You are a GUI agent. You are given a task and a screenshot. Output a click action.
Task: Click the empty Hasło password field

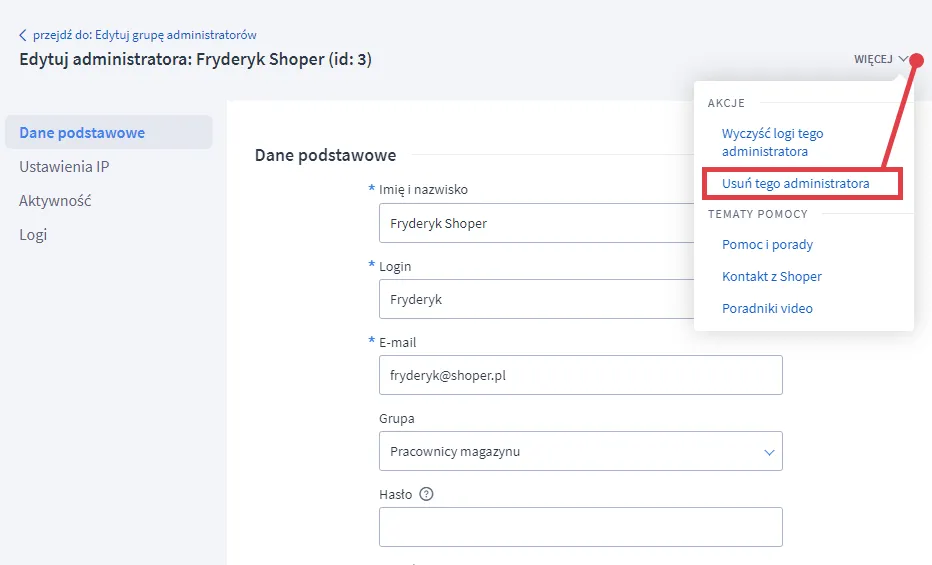[580, 527]
